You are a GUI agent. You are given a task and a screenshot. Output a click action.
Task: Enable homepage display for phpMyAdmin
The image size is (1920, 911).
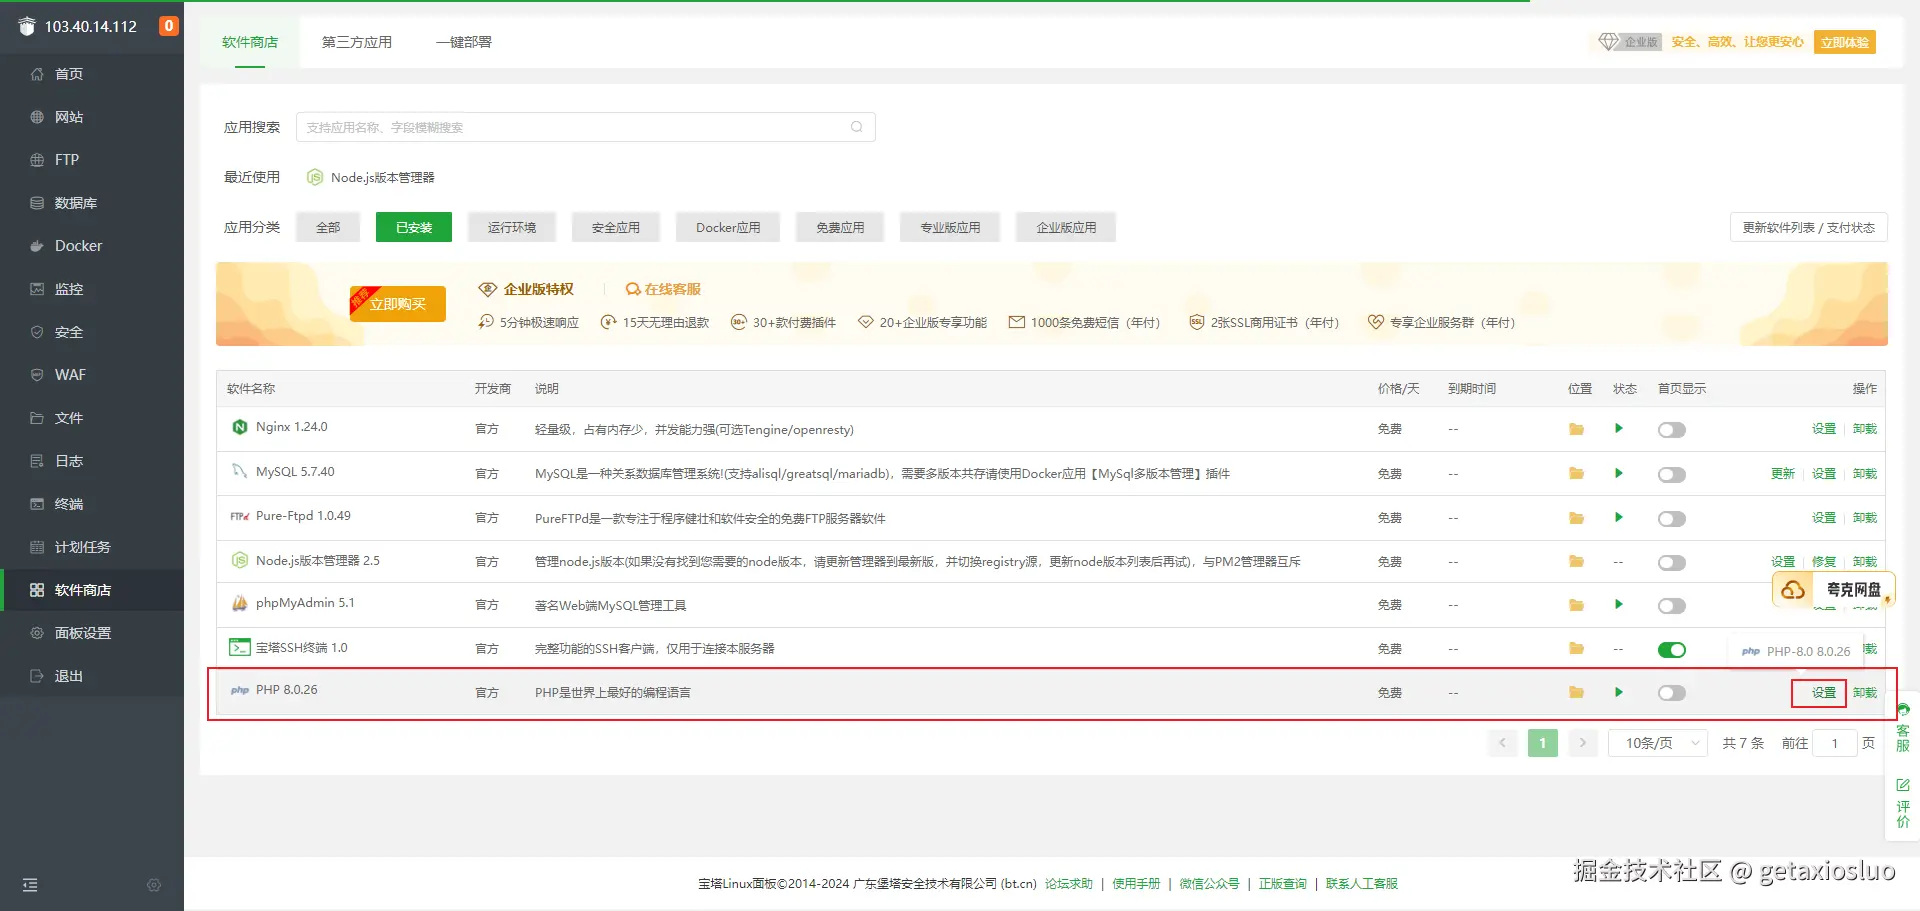(1671, 606)
